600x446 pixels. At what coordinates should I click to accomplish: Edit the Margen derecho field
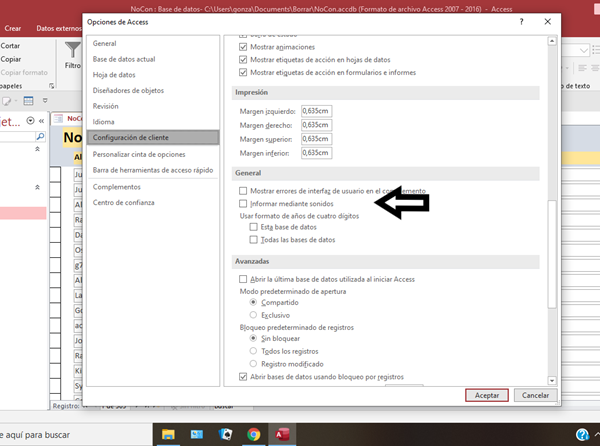316,125
